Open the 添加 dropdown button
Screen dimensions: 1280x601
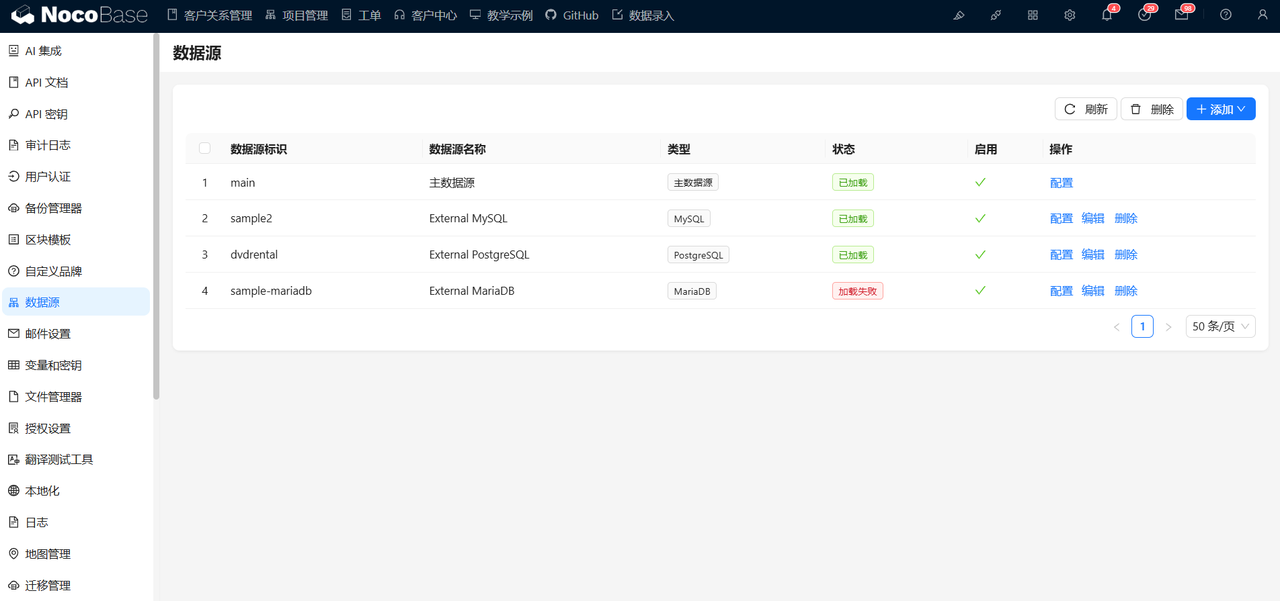(1220, 108)
